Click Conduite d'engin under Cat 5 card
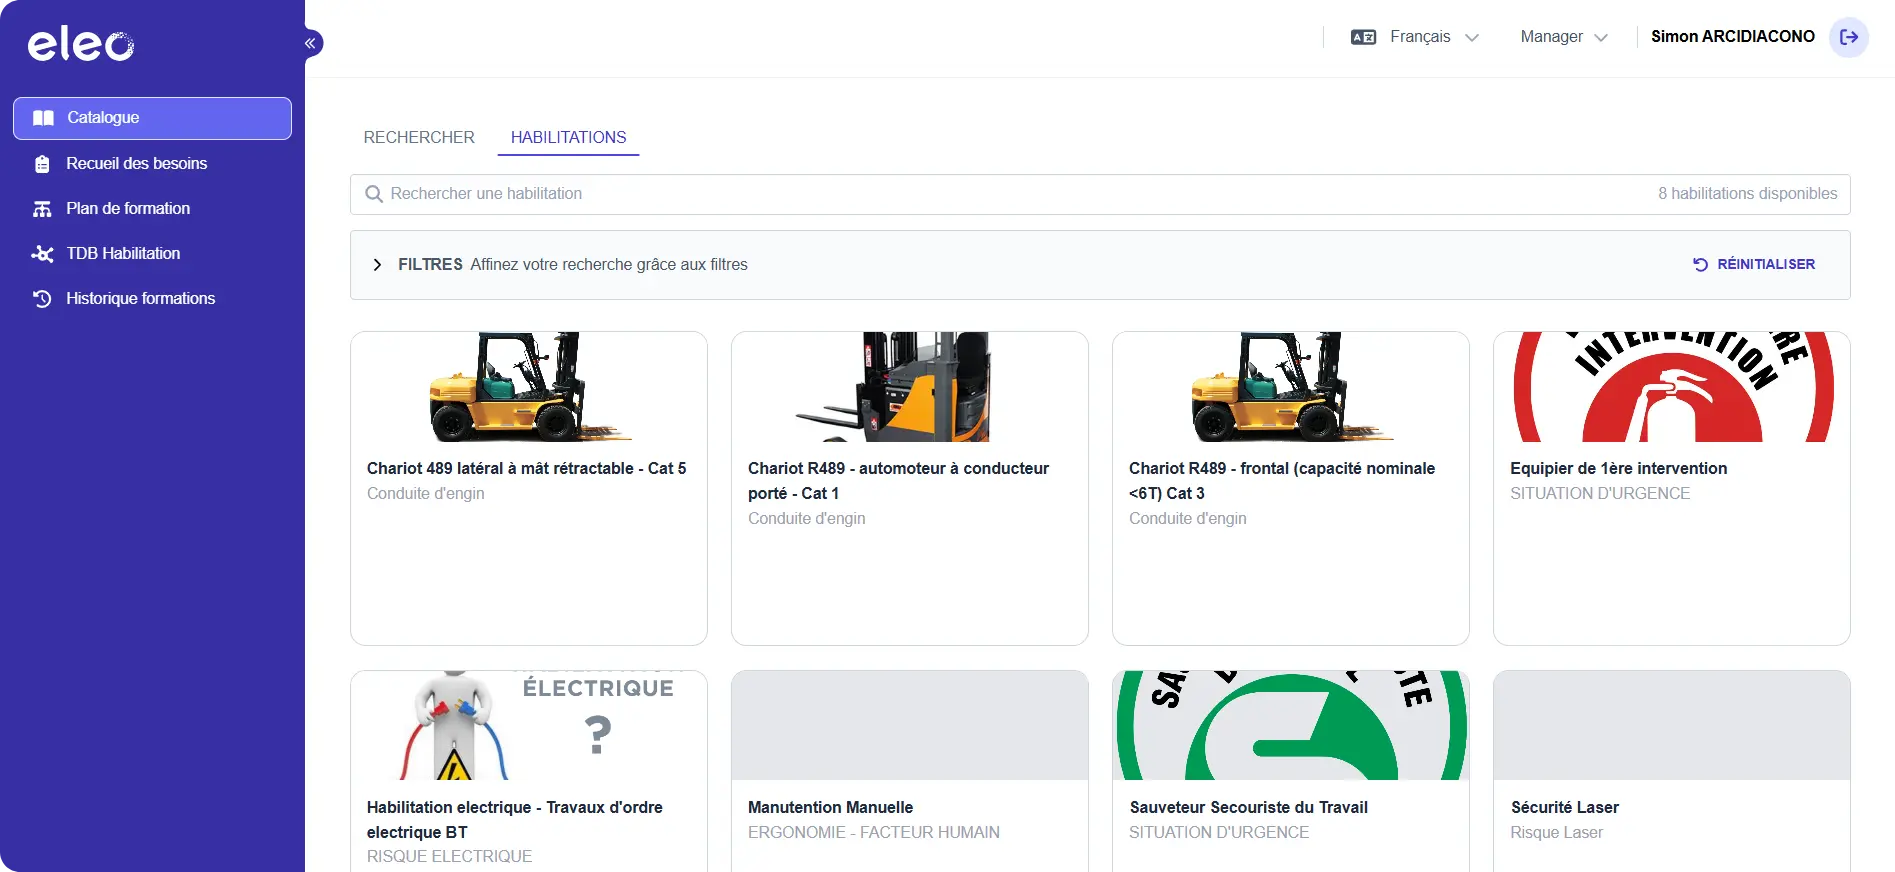This screenshot has height=872, width=1895. coord(425,494)
